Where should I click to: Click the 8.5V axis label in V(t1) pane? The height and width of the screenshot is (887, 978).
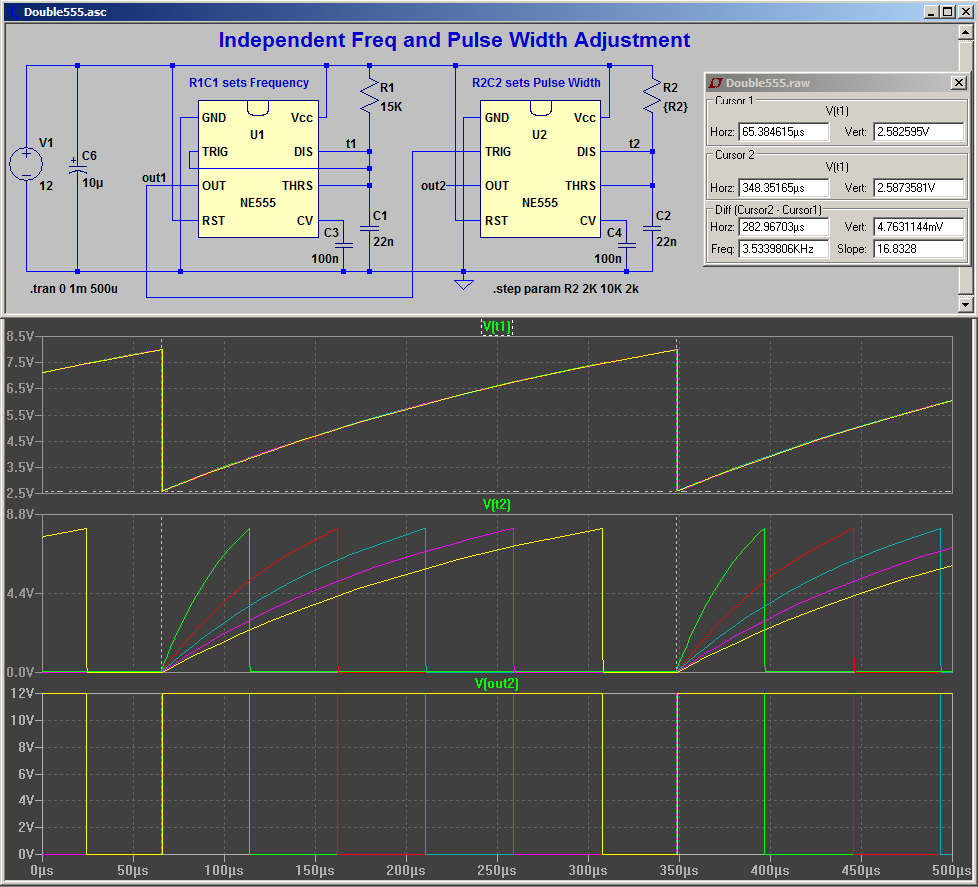(x=19, y=337)
